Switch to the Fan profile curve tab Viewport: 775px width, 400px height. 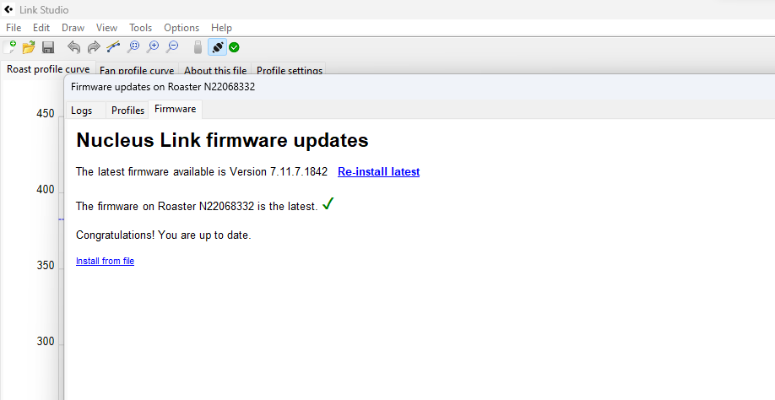137,70
